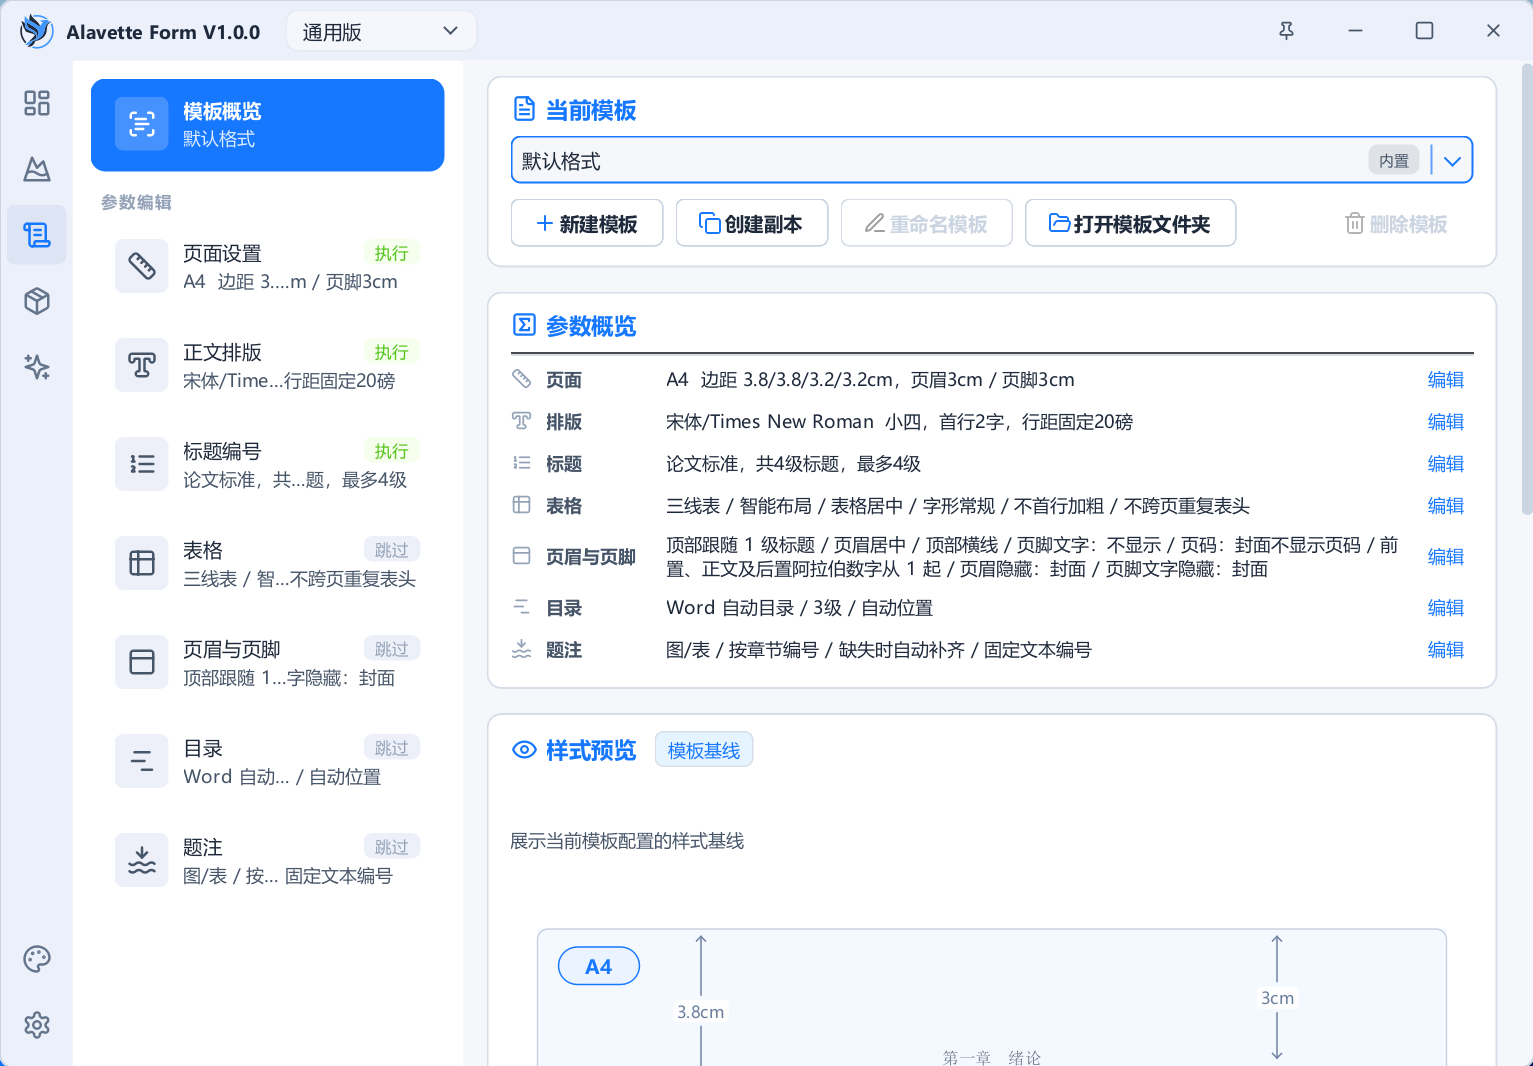
Task: Click 打开模板文件夹 button
Action: point(1130,223)
